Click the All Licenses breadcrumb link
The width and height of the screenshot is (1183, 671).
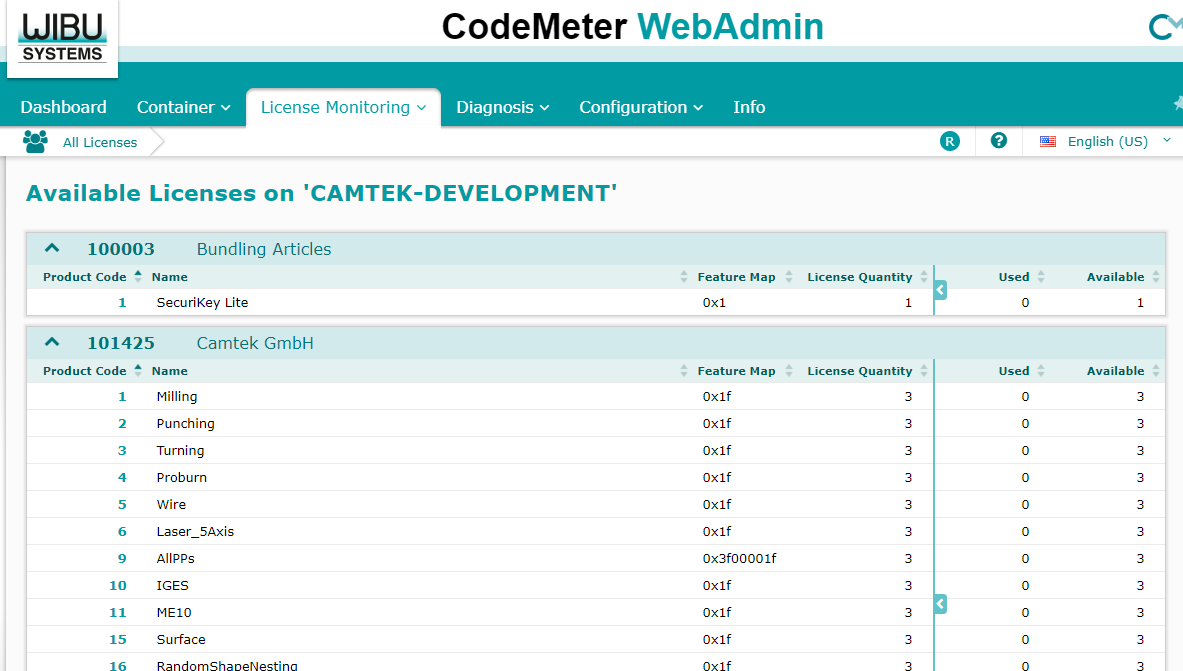[100, 142]
